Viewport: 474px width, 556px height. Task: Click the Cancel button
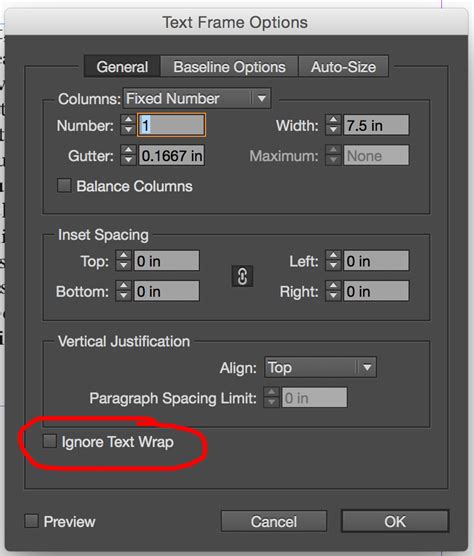(x=274, y=521)
